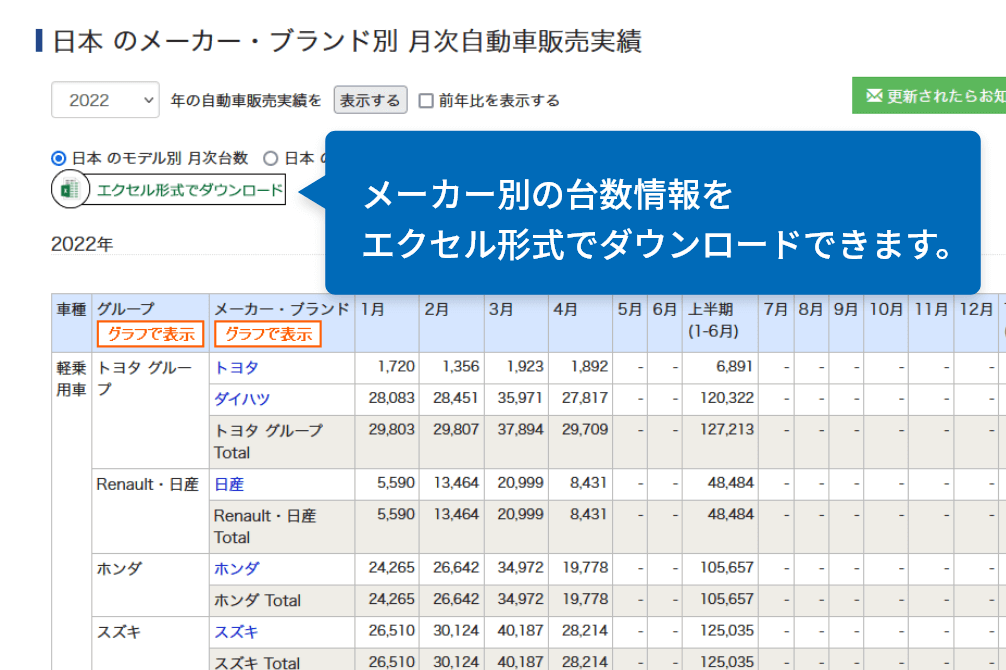This screenshot has width=1006, height=670.
Task: Open the ホンダ brand link
Action: 237,569
